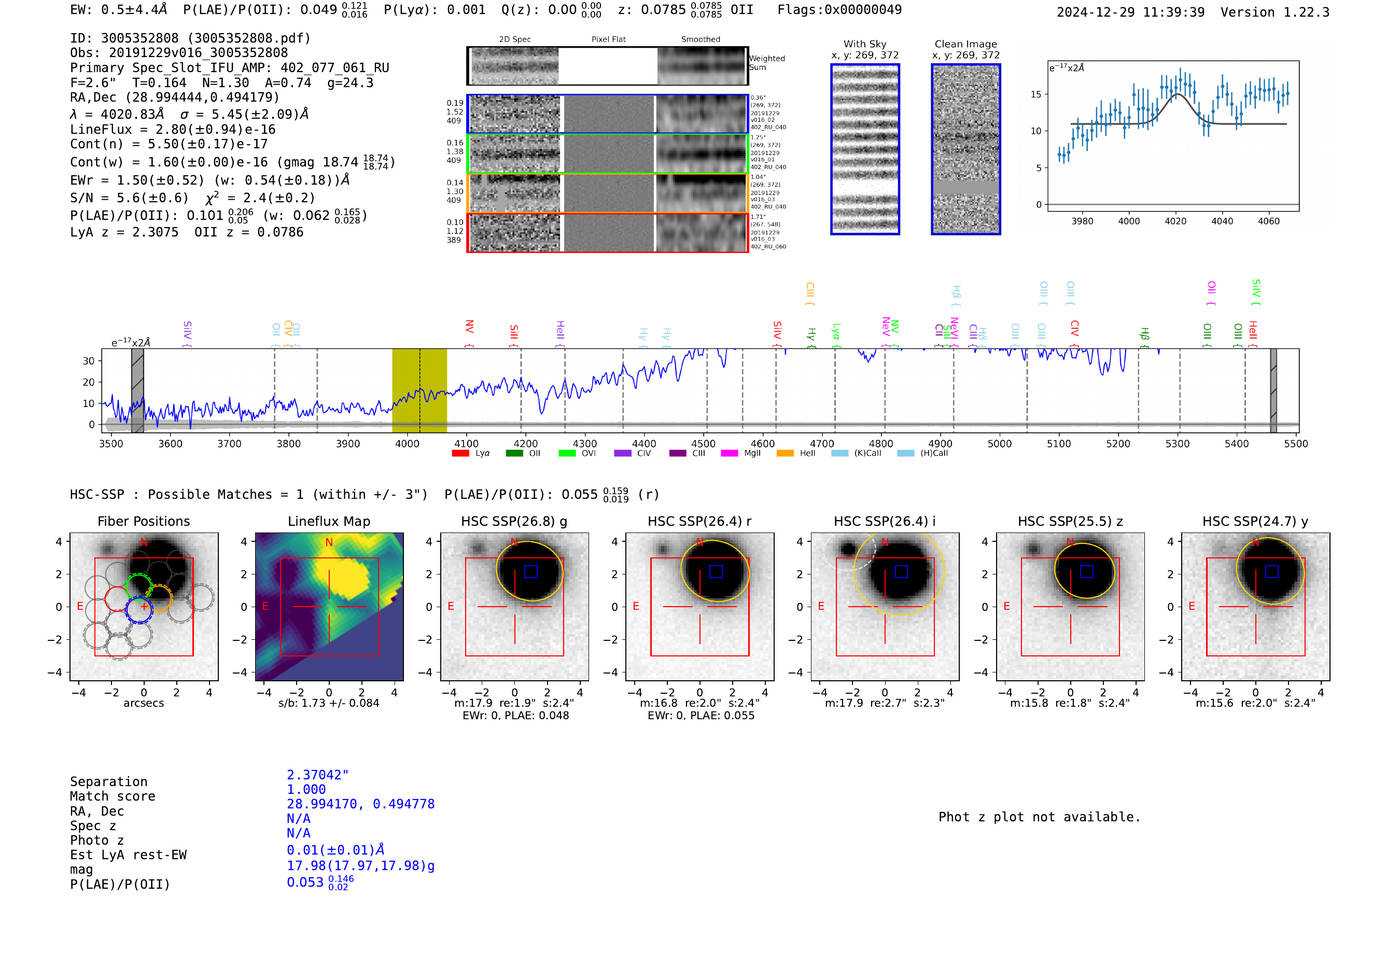Click the EWr = 1.50(±0.52) line

point(210,181)
